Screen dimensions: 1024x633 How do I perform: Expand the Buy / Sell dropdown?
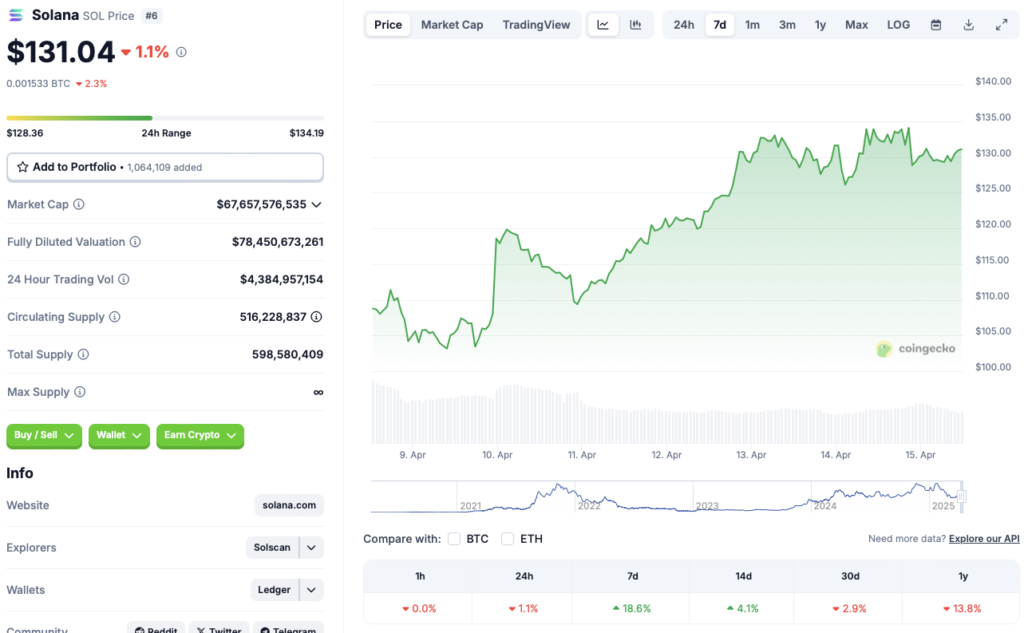(44, 436)
